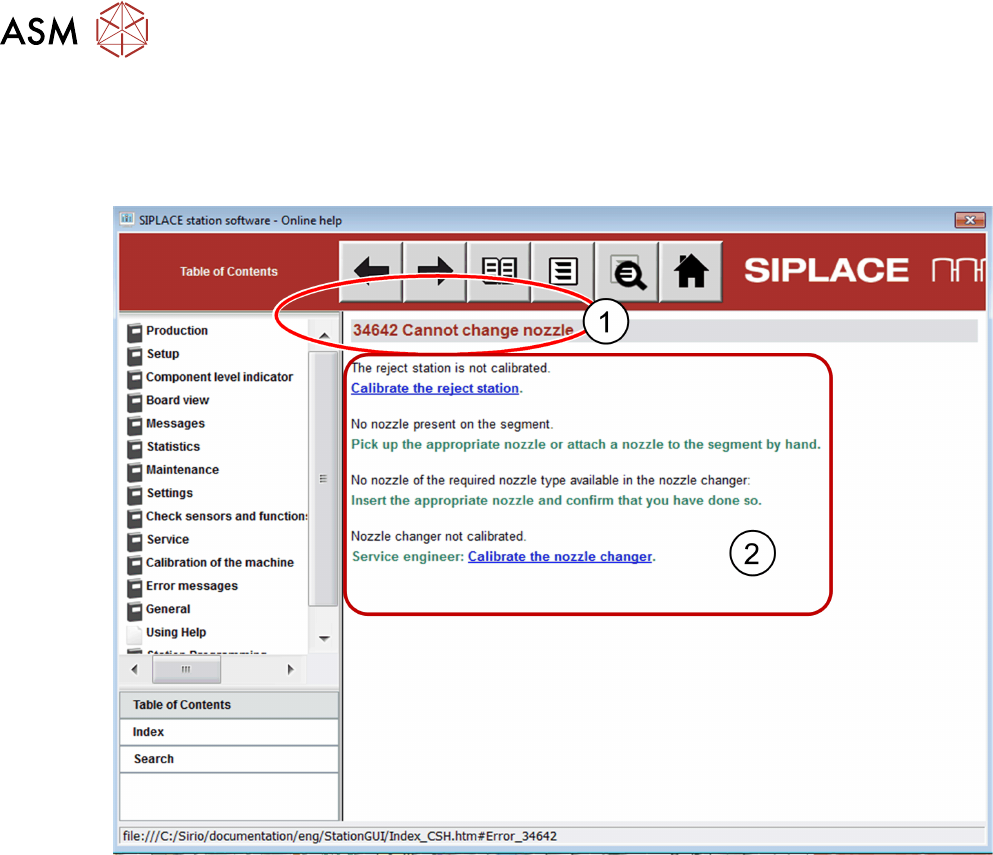Go to the help home page
993x855 pixels.
click(691, 271)
